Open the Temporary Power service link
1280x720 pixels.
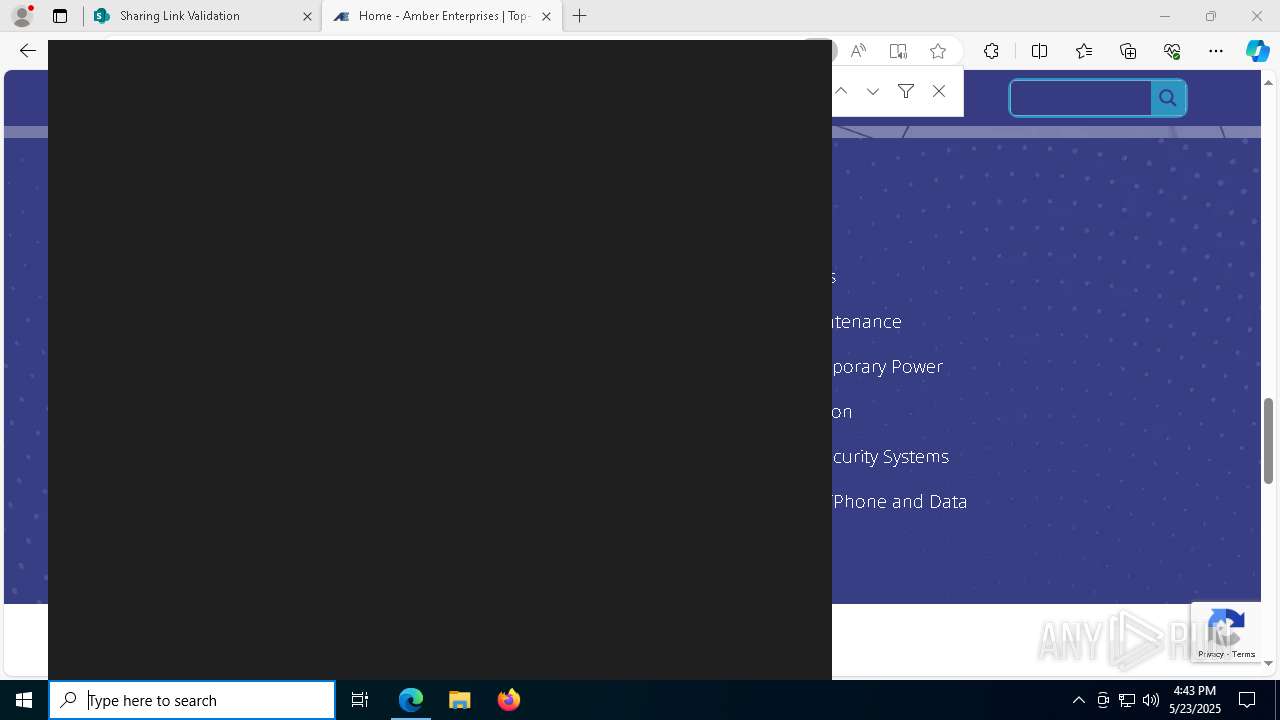[887, 366]
